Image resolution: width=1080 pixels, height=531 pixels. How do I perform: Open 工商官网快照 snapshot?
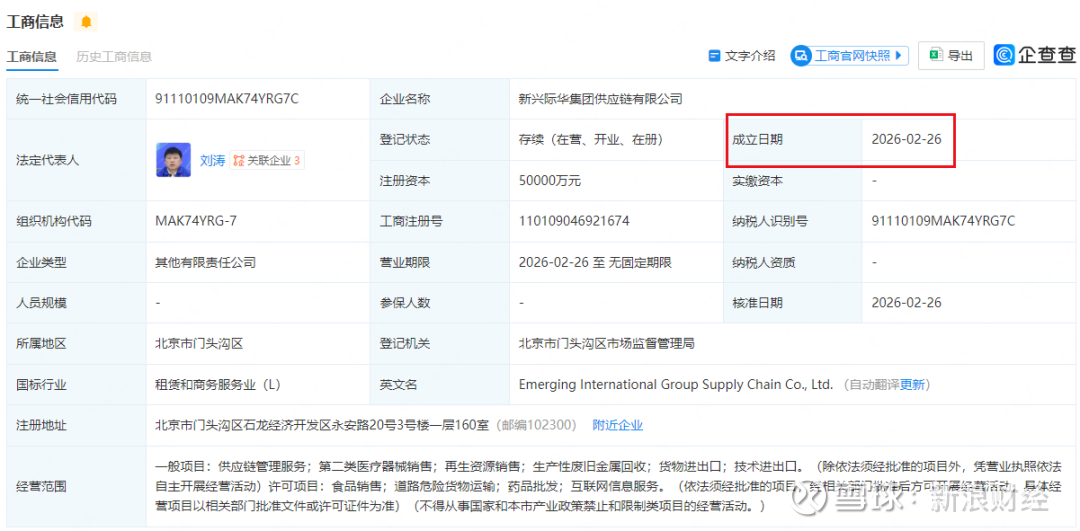pos(849,56)
